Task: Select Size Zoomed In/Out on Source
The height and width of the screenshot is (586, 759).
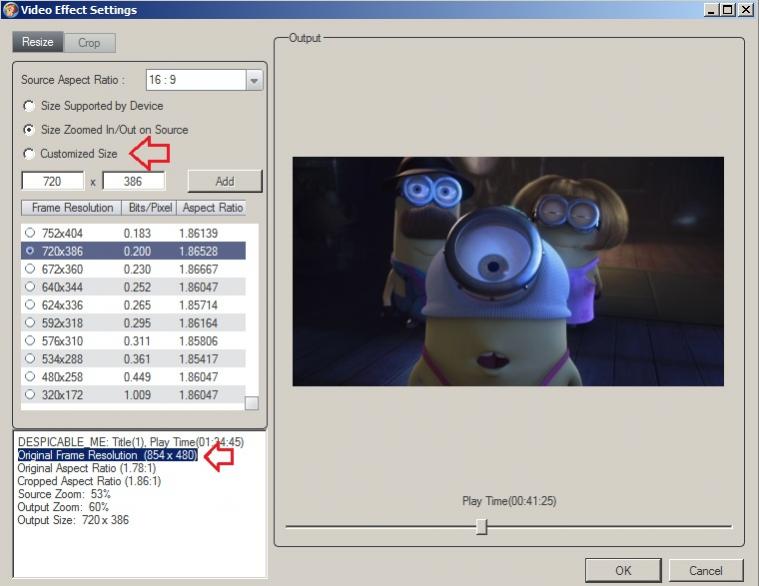Action: click(29, 130)
